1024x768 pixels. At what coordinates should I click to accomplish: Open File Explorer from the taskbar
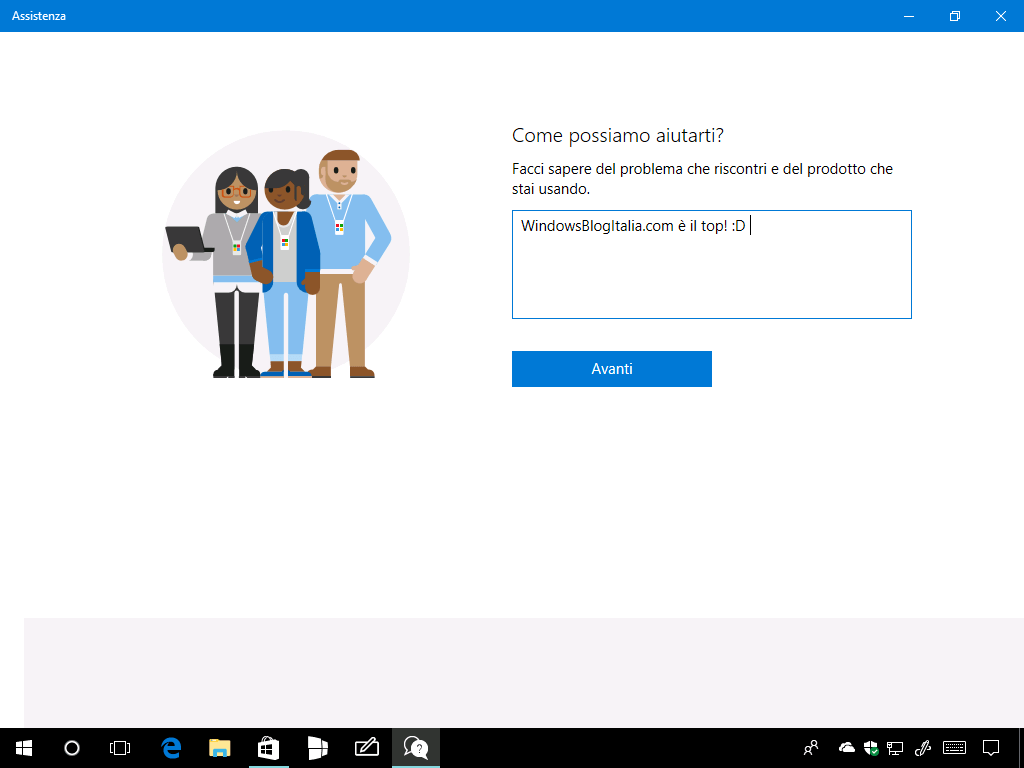click(x=220, y=748)
